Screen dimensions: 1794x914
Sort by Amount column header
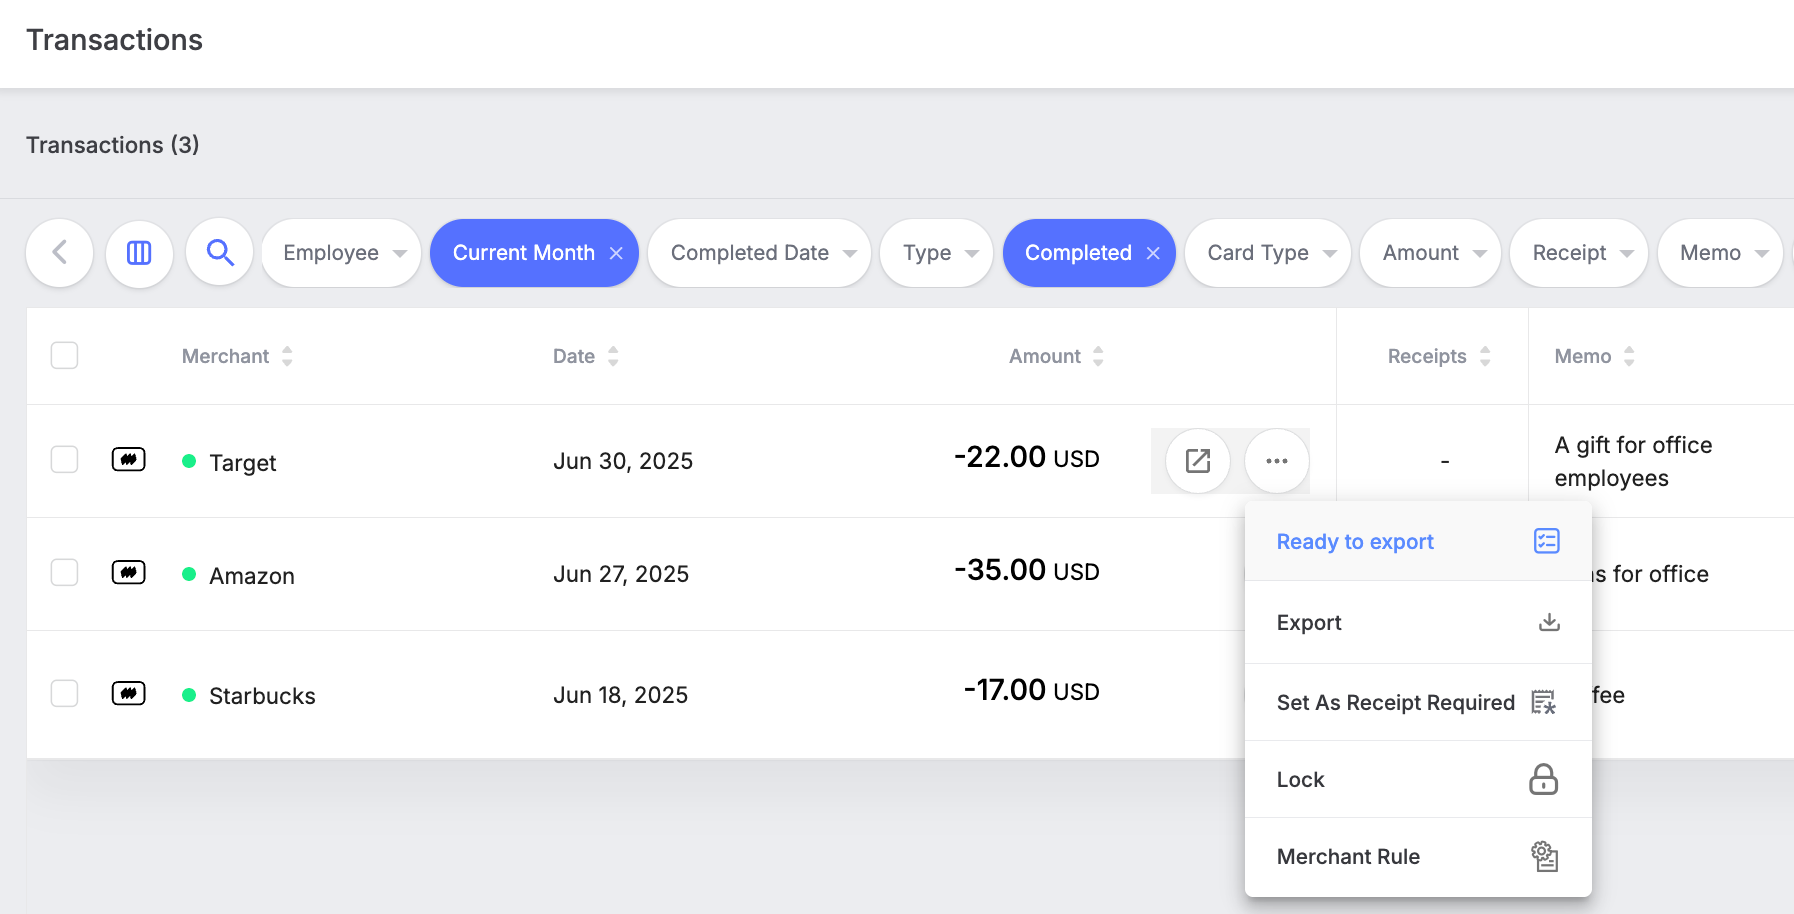[1056, 356]
